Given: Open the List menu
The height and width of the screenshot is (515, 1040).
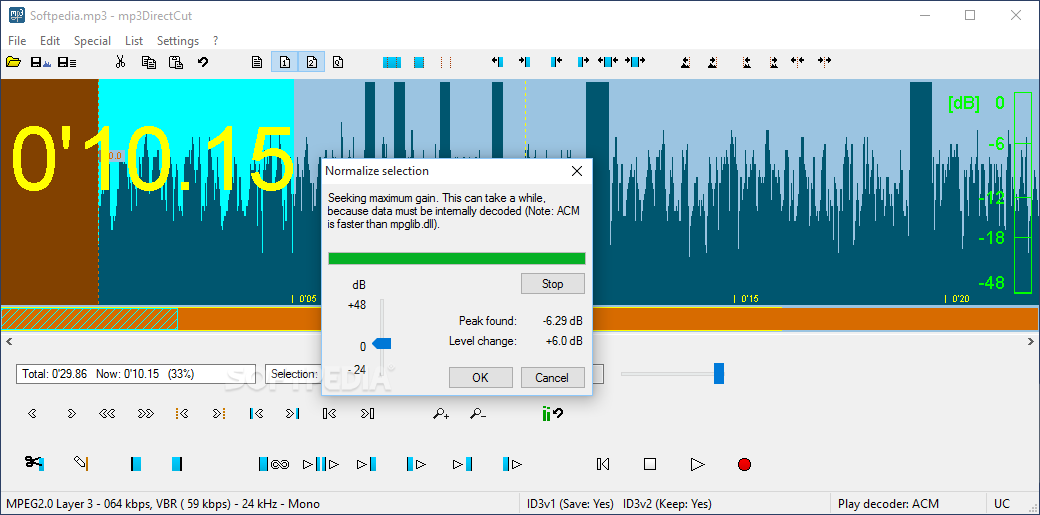Looking at the screenshot, I should tap(134, 40).
